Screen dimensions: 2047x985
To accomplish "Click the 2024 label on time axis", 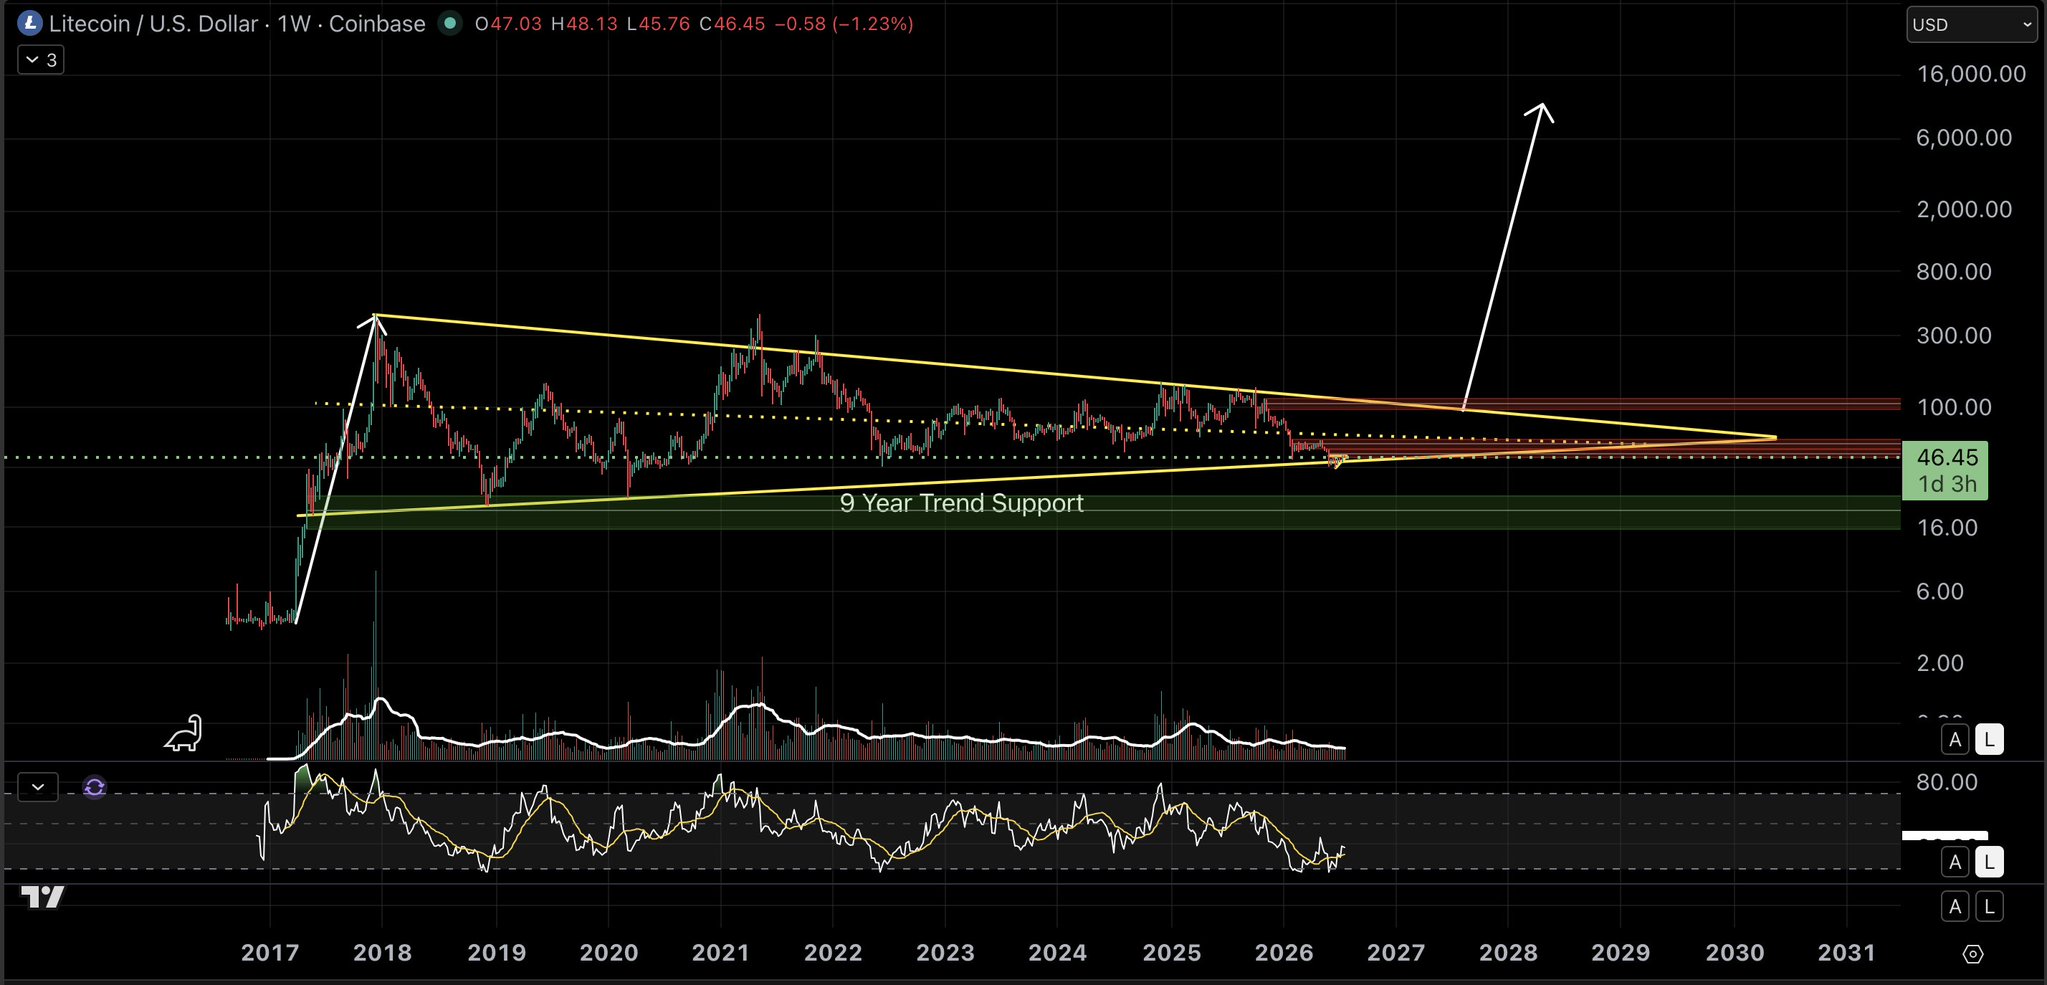I will (1058, 952).
